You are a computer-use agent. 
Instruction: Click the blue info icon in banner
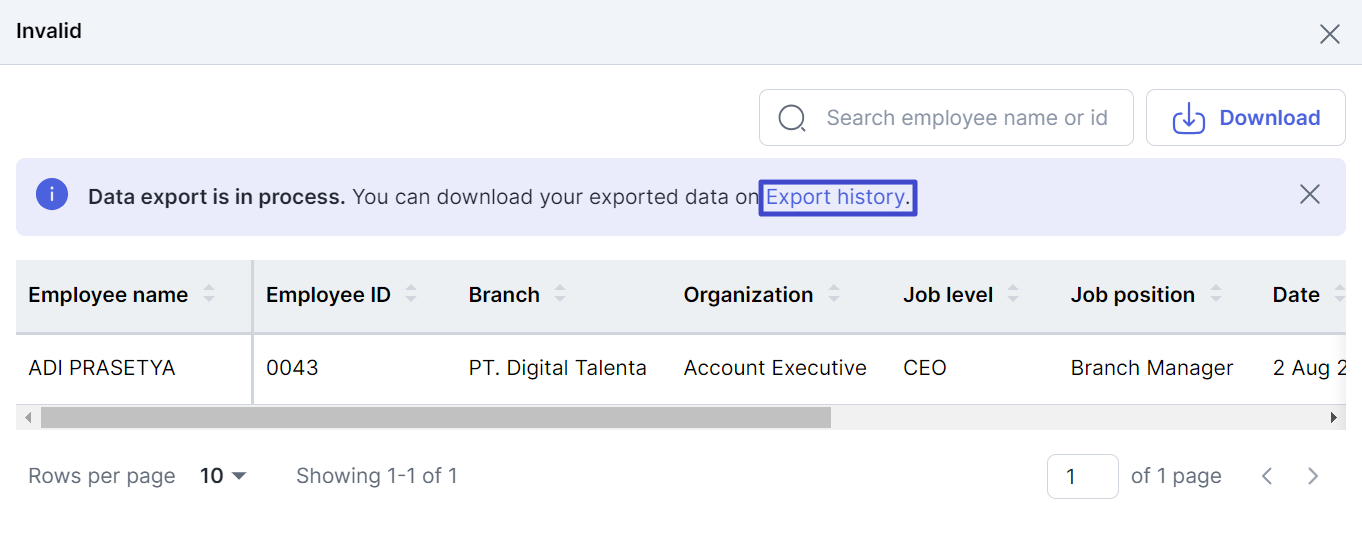pos(52,194)
